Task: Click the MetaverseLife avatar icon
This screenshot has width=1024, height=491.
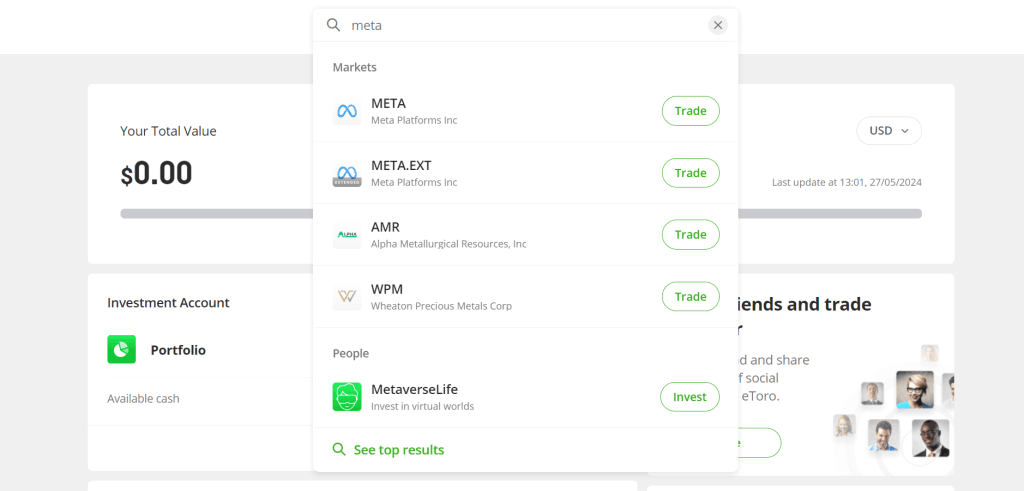Action: [347, 396]
